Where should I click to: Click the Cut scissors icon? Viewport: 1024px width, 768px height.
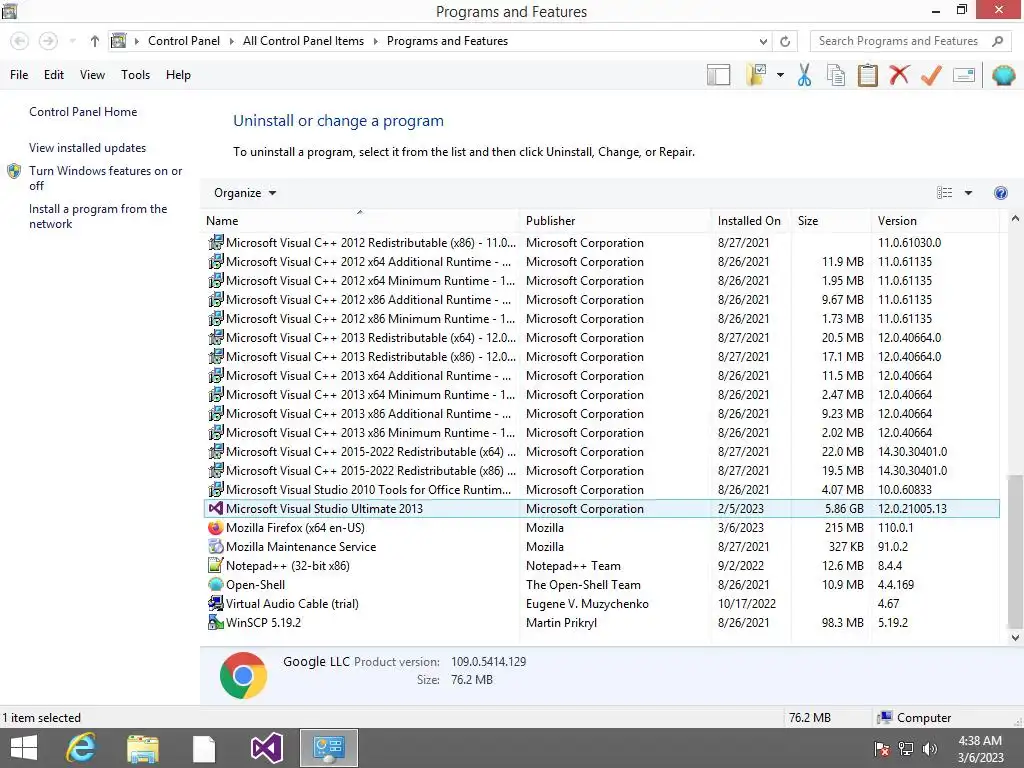pyautogui.click(x=805, y=75)
